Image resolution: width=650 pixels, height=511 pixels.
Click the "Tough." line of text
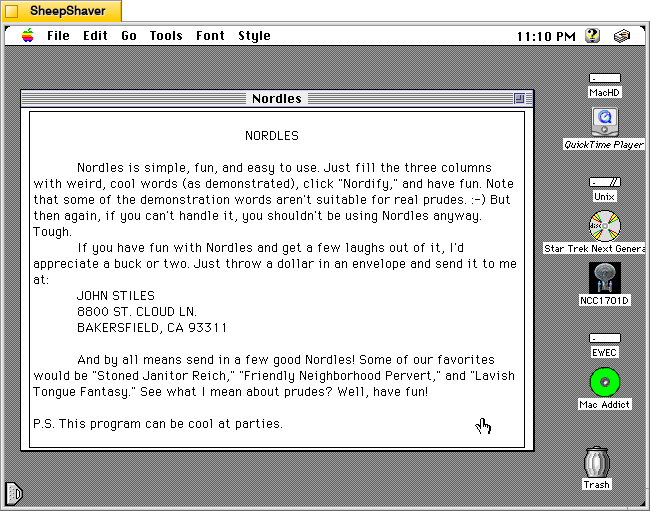click(52, 232)
